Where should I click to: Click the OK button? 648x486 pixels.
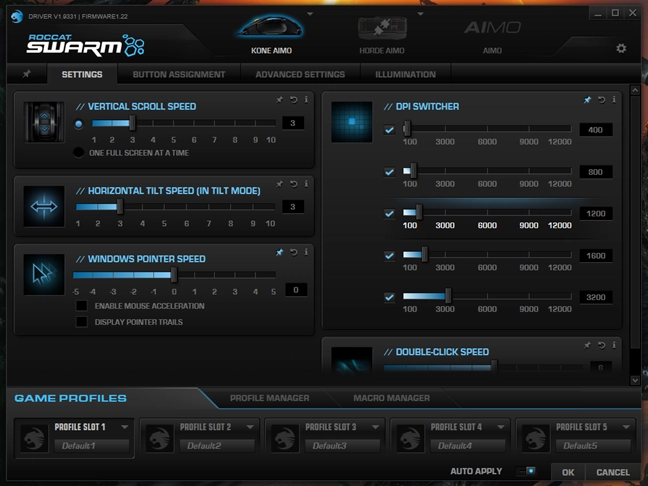point(568,472)
